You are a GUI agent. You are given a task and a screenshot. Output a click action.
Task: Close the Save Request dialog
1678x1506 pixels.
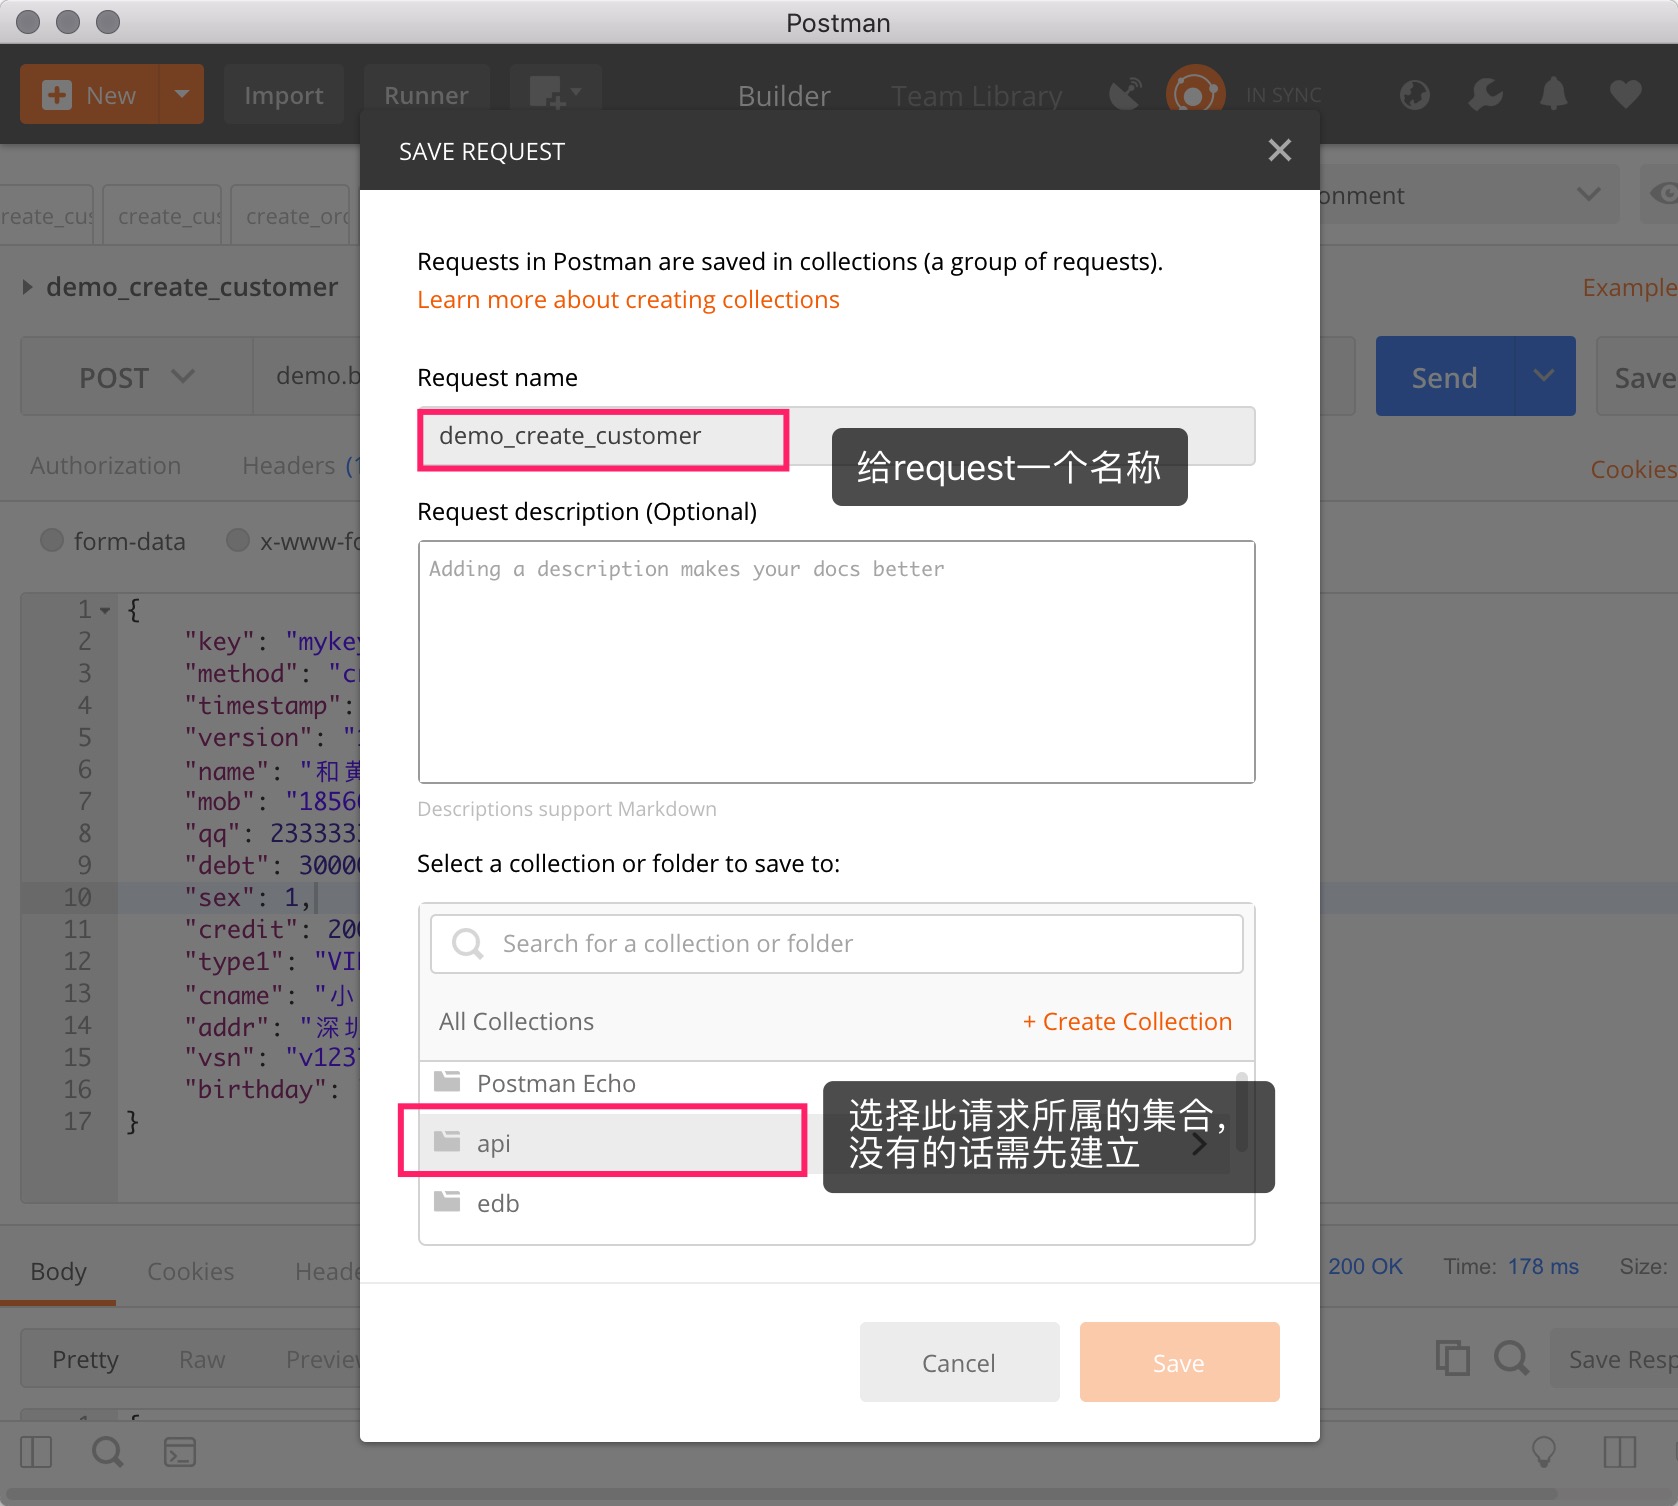coord(1279,151)
